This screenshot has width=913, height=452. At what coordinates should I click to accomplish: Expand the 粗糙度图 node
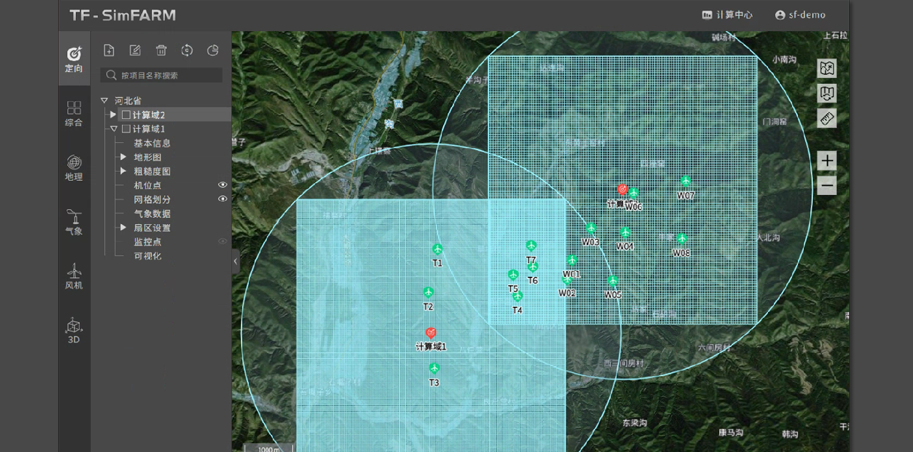[x=123, y=171]
